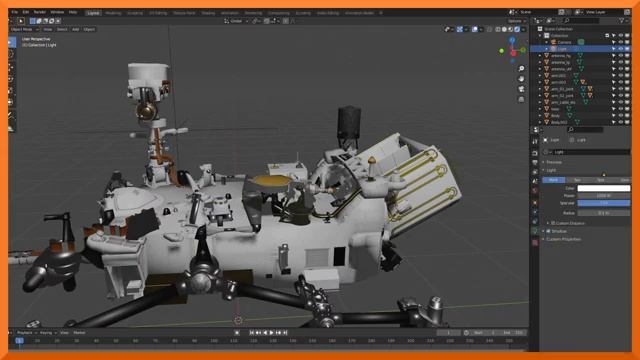Toggle Light selectability arrow icon
Screen dimensions: 640x360
[x=613, y=49]
